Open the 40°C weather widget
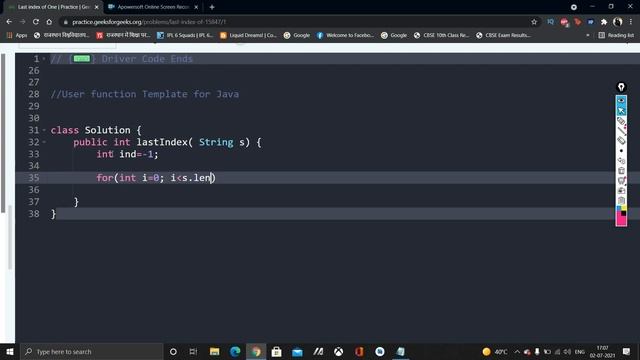 pyautogui.click(x=495, y=351)
